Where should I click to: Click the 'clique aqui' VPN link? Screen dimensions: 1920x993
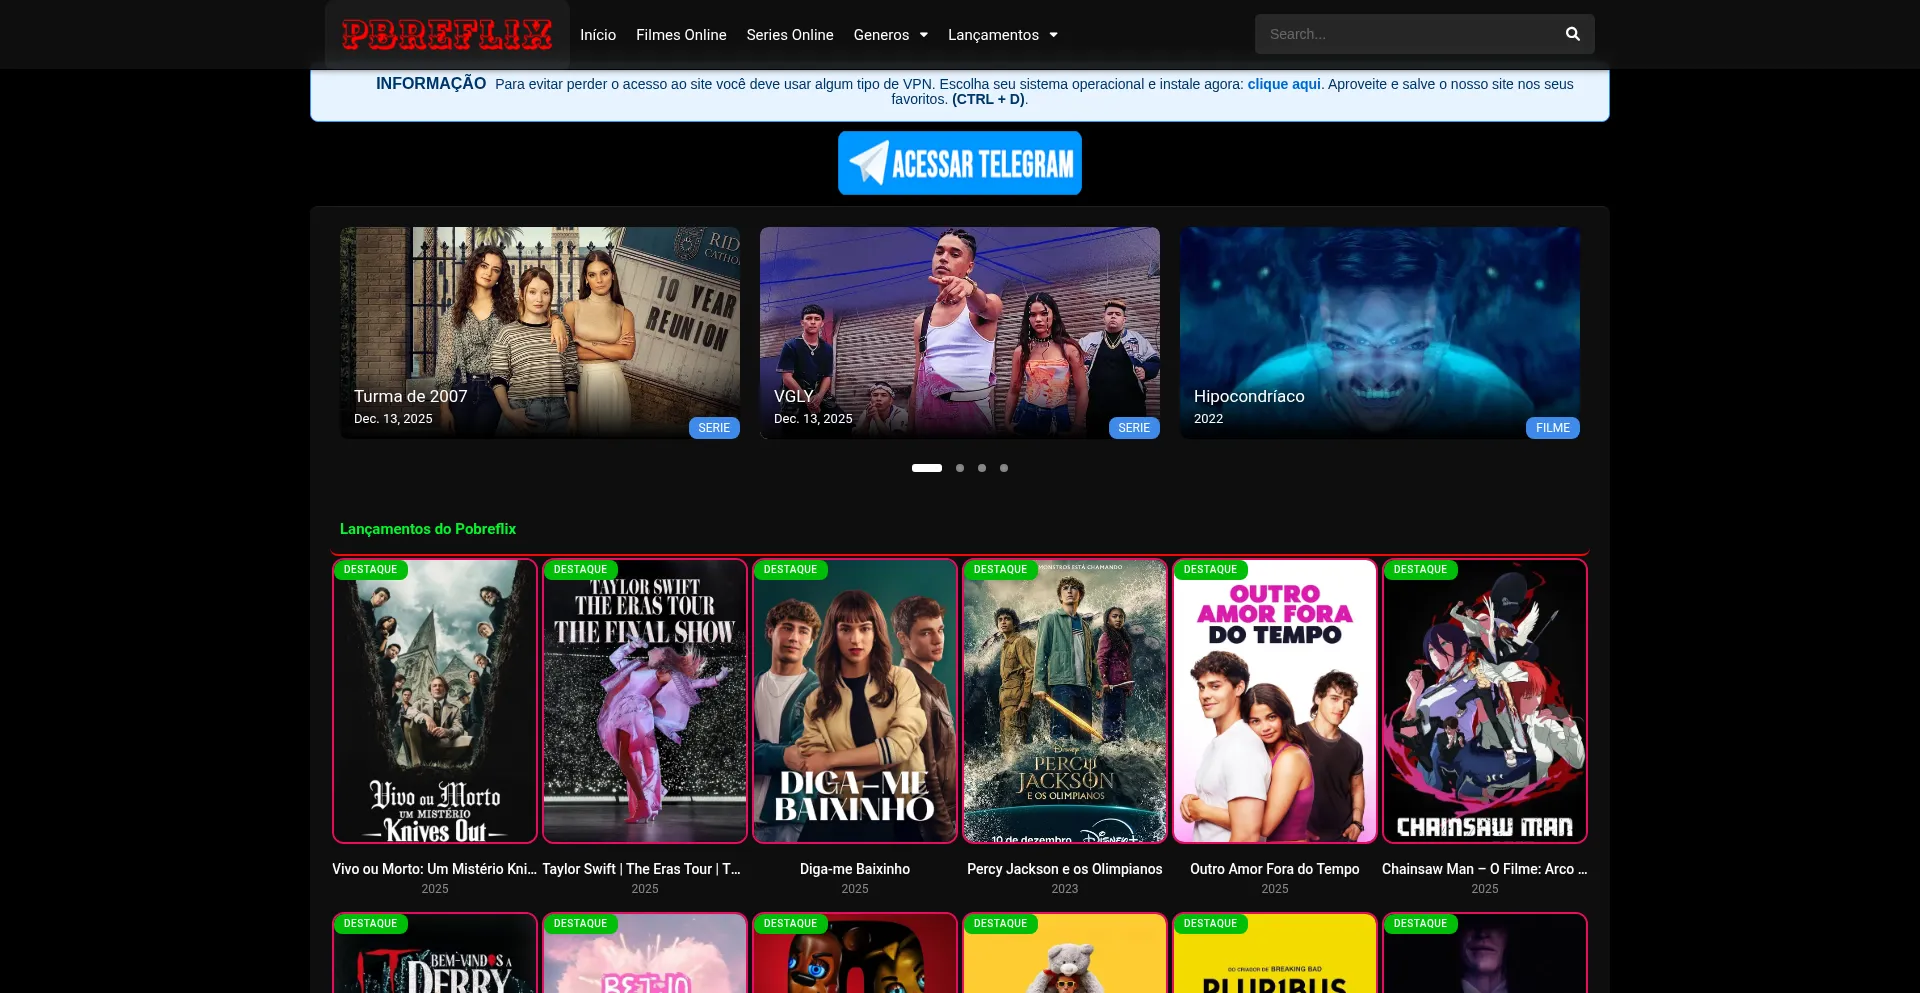[x=1283, y=84]
